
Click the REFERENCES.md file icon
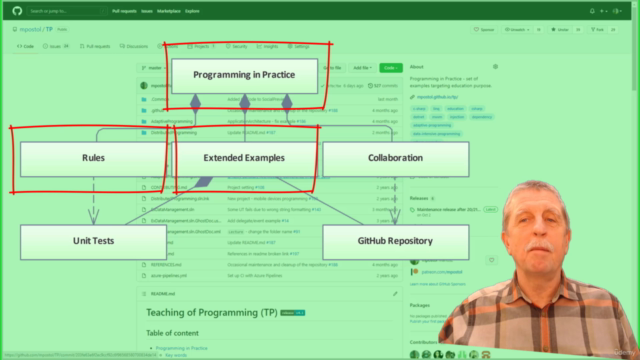pos(144,264)
